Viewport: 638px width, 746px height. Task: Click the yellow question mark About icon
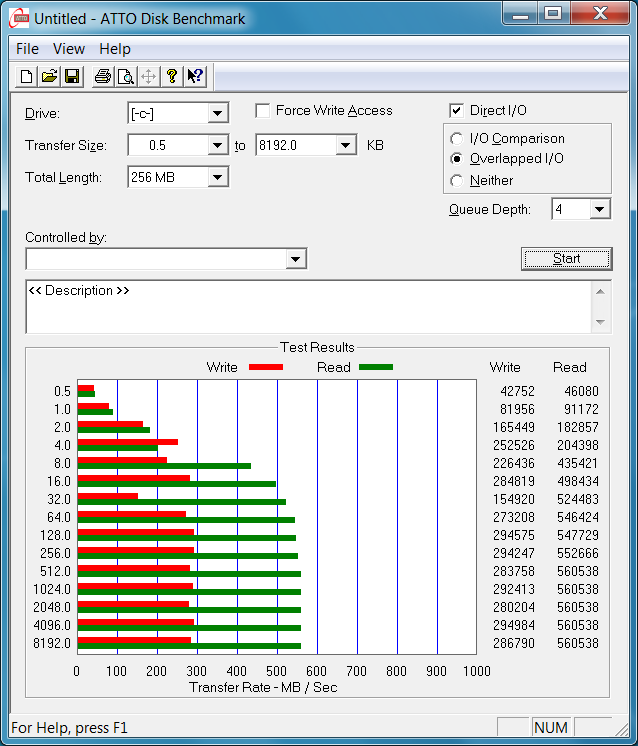point(172,76)
